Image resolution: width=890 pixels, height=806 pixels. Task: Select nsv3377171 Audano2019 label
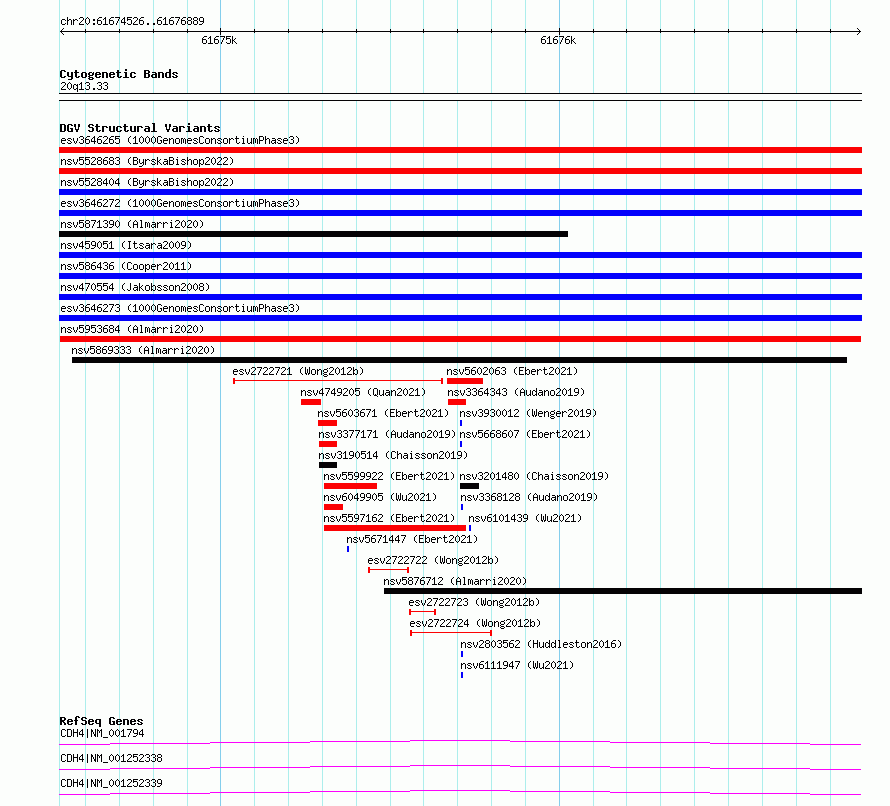(387, 434)
